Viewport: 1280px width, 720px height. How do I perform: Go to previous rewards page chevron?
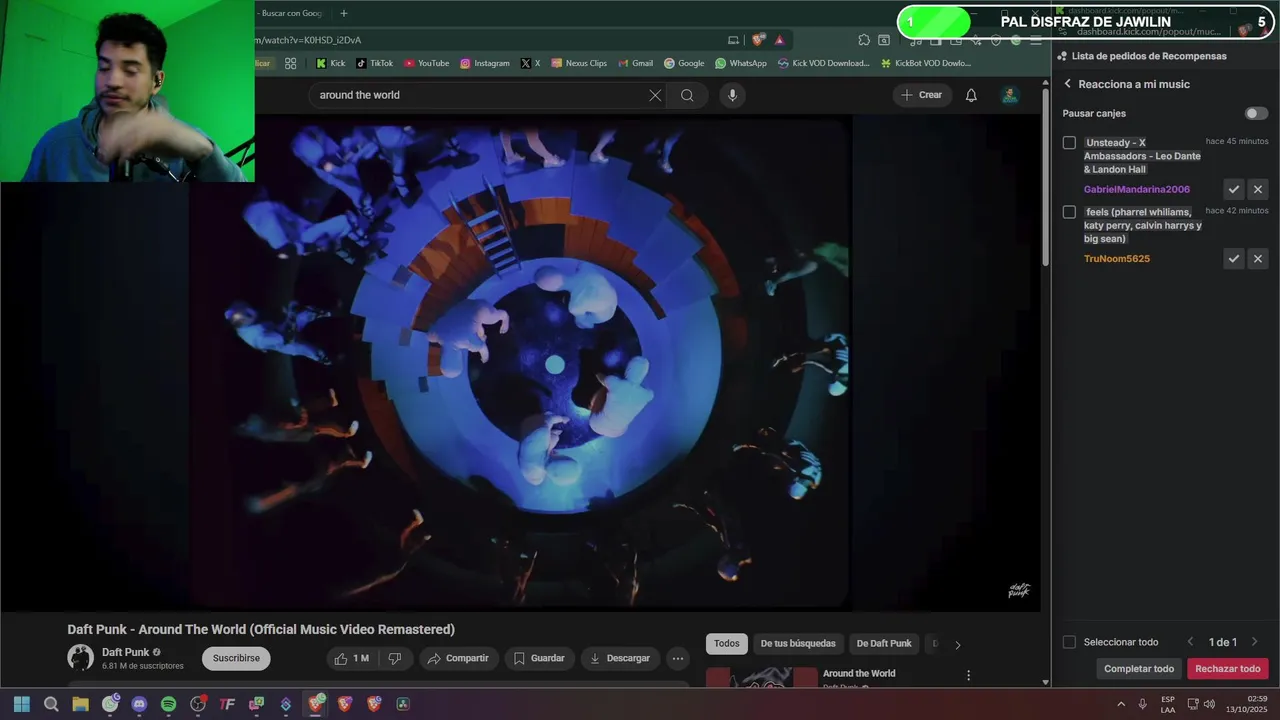tap(1190, 642)
